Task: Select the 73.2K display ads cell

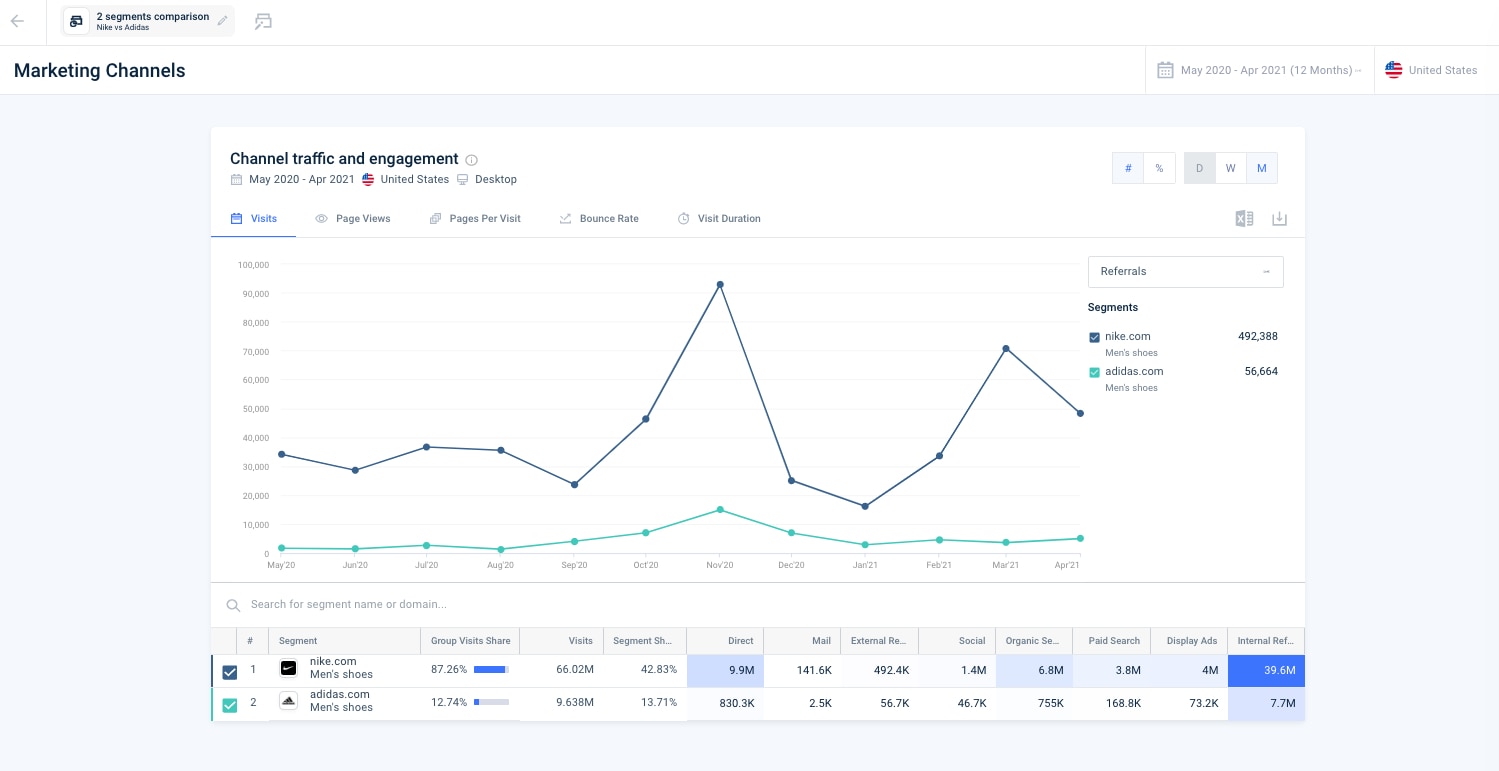Action: (1189, 704)
